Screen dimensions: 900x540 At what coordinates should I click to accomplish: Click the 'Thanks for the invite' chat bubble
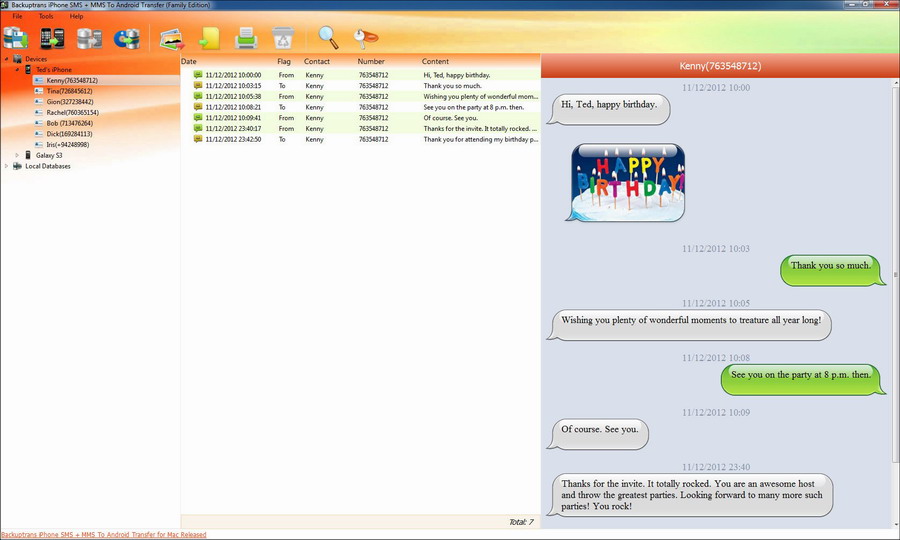tap(690, 495)
